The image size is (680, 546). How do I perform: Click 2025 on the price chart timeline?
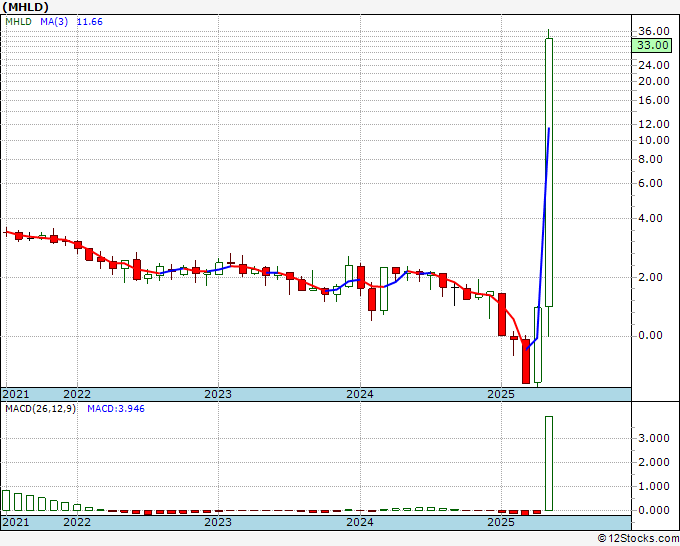(501, 394)
